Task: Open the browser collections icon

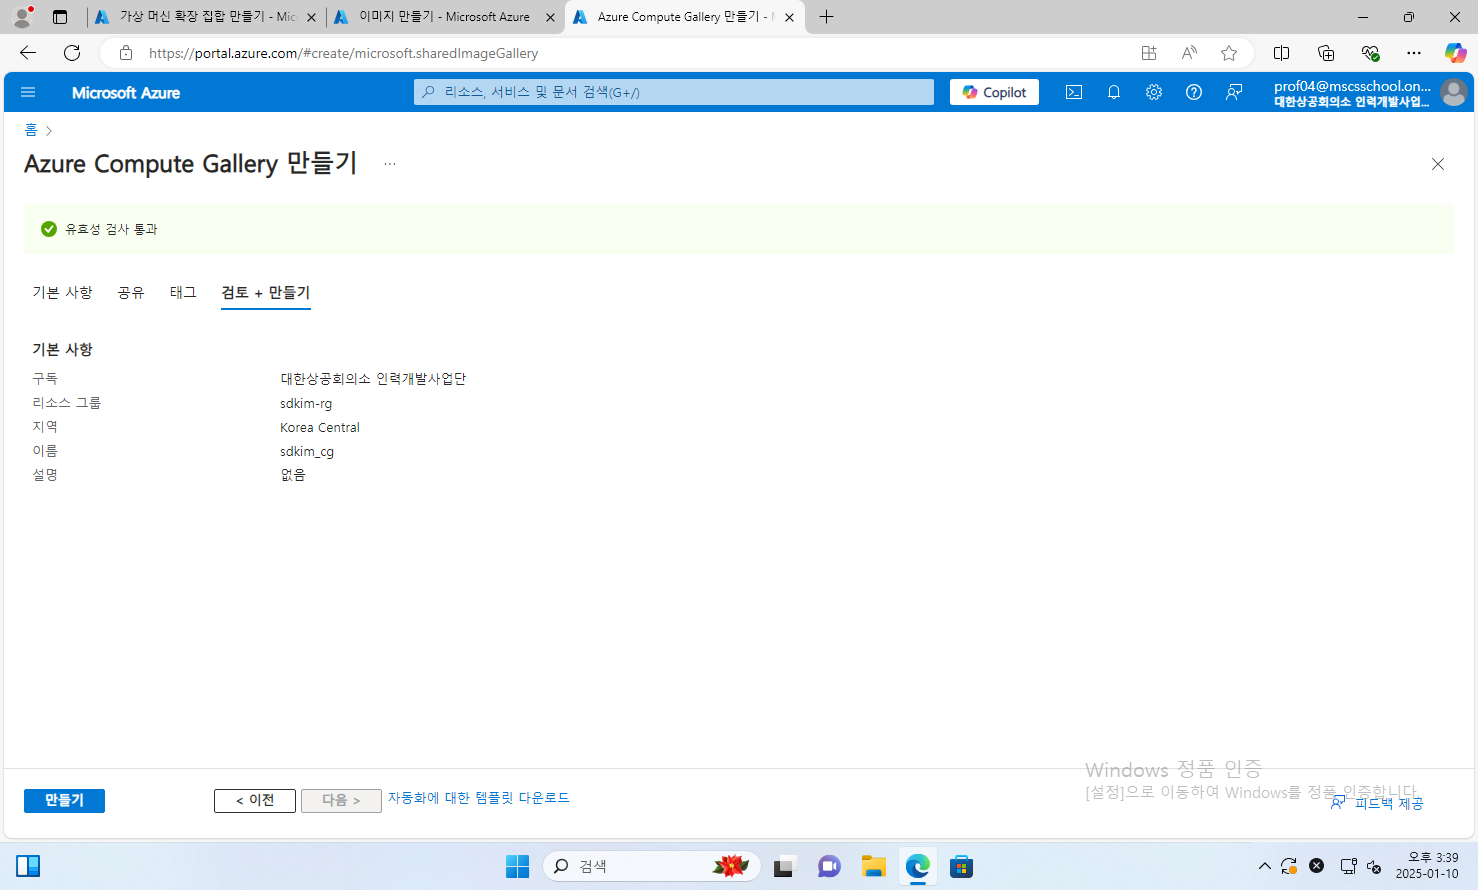Action: 1326,53
